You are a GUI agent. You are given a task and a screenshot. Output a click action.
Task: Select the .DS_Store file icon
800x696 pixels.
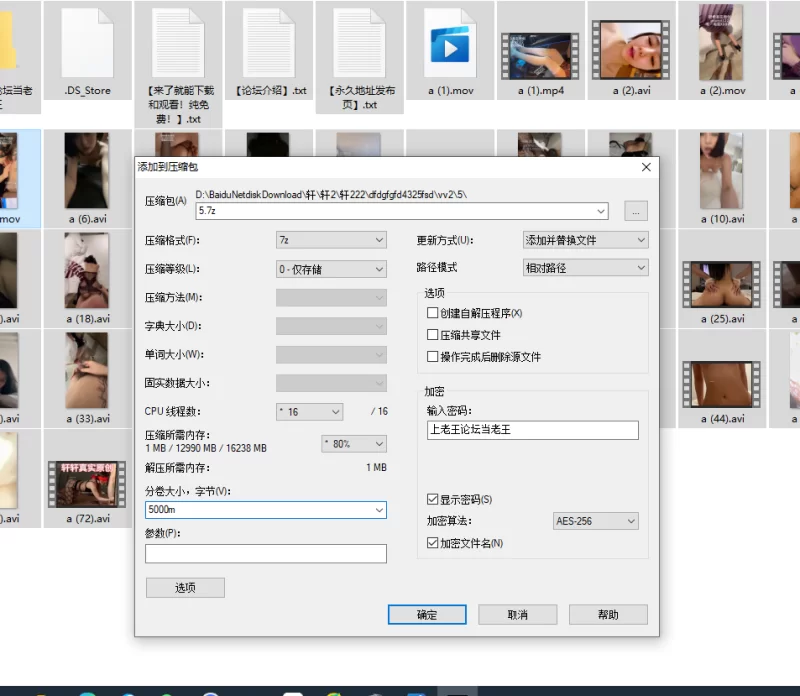coord(87,43)
